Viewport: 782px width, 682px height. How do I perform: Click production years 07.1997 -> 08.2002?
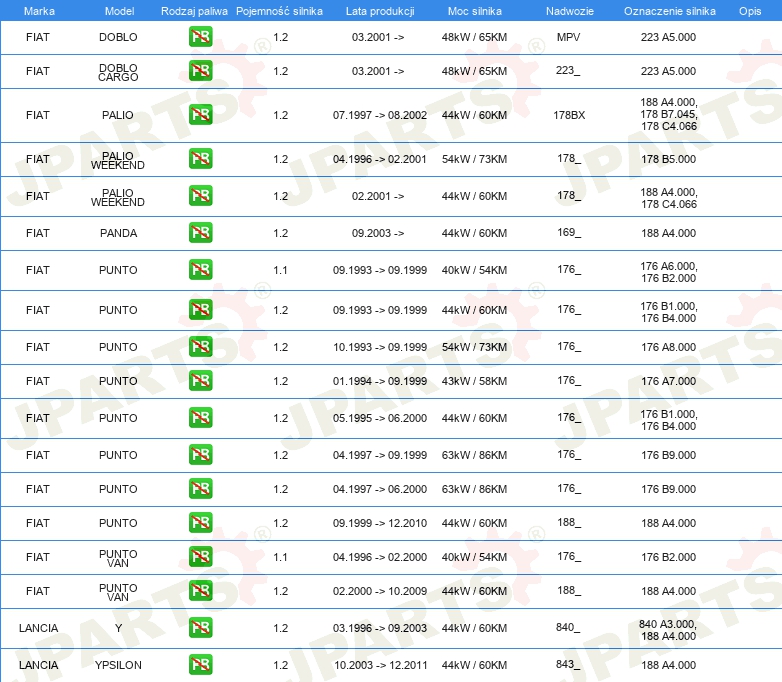click(x=380, y=115)
